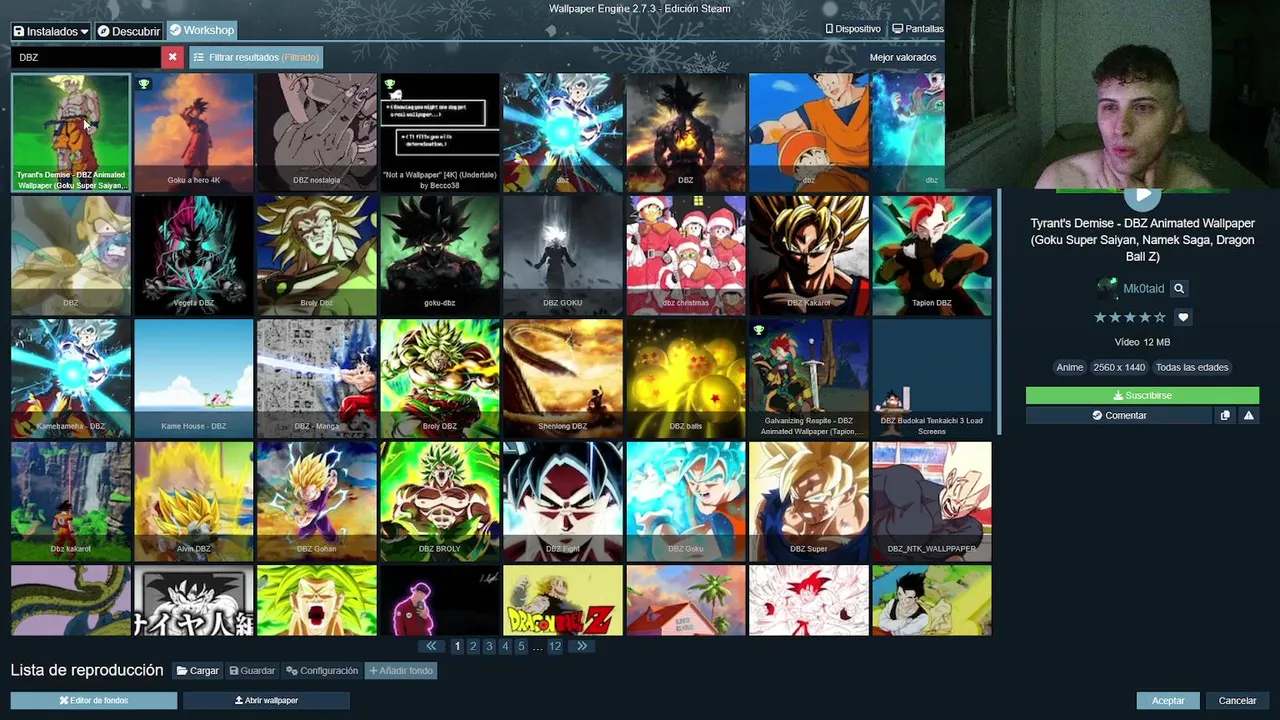Viewport: 1280px width, 720px height.
Task: Select the DBZ Gohan wallpaper
Action: coord(317,501)
